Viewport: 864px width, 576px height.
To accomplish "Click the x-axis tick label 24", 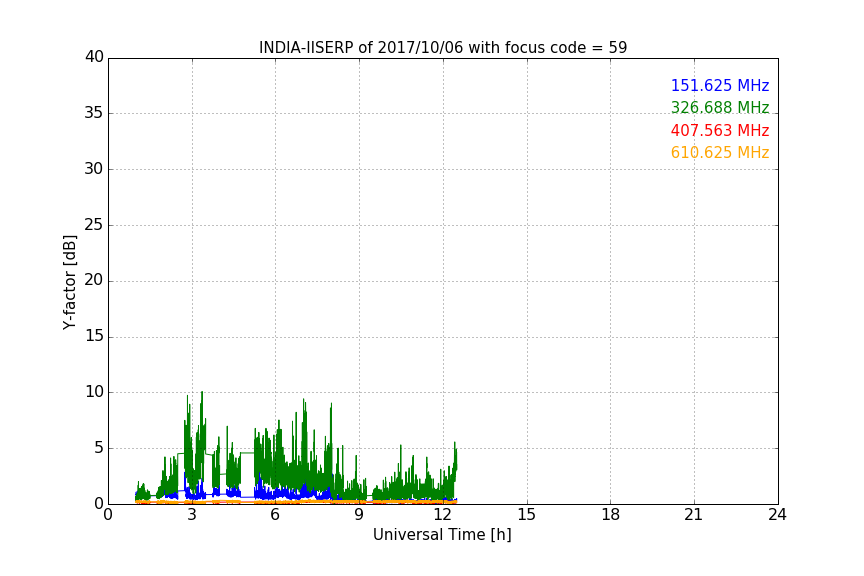I will click(777, 515).
